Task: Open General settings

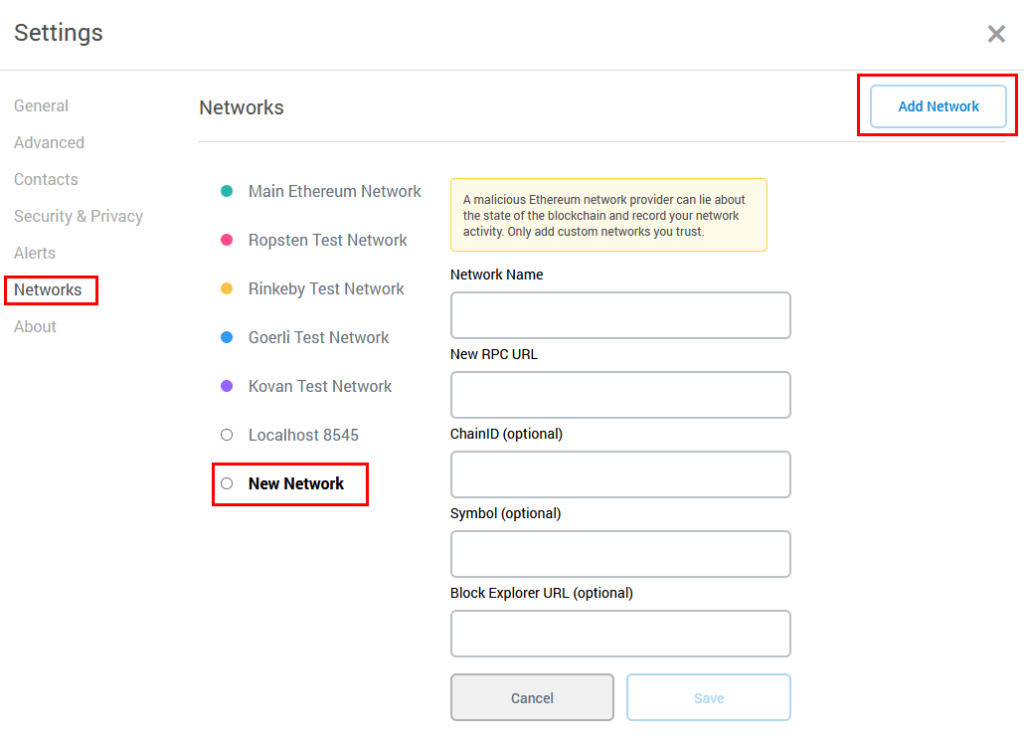Action: coord(41,105)
